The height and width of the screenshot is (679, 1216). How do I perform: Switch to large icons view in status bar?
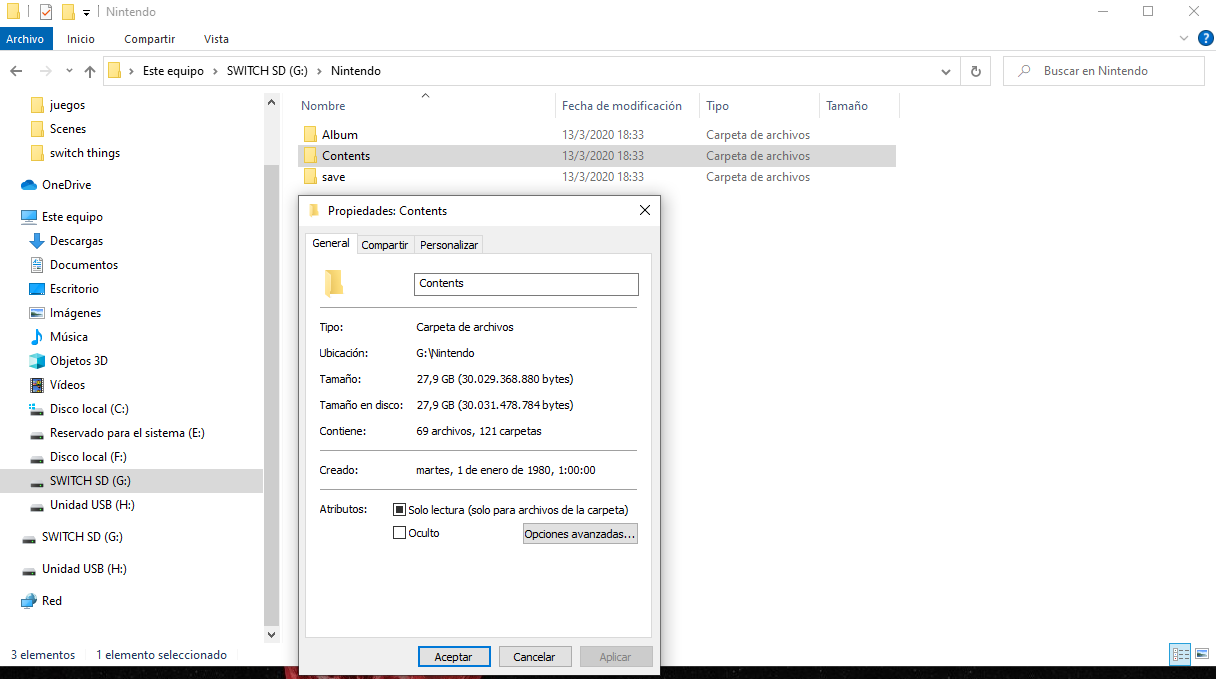pyautogui.click(x=1202, y=655)
